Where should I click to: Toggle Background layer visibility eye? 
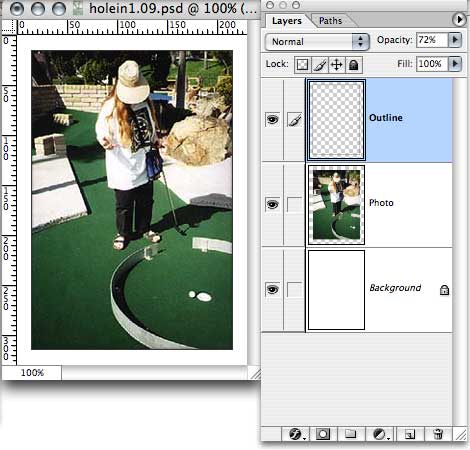coord(272,289)
